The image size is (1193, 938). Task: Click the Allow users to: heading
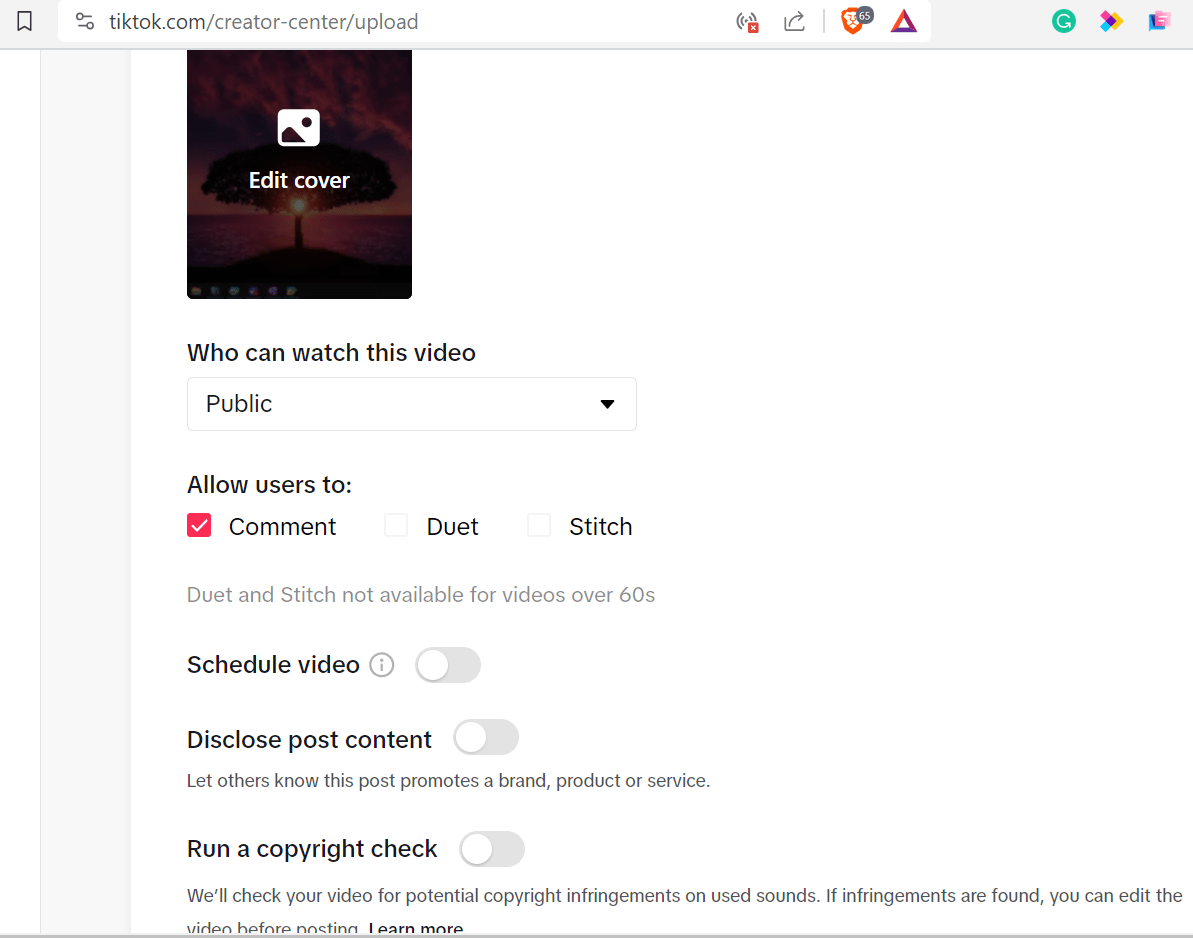[269, 485]
